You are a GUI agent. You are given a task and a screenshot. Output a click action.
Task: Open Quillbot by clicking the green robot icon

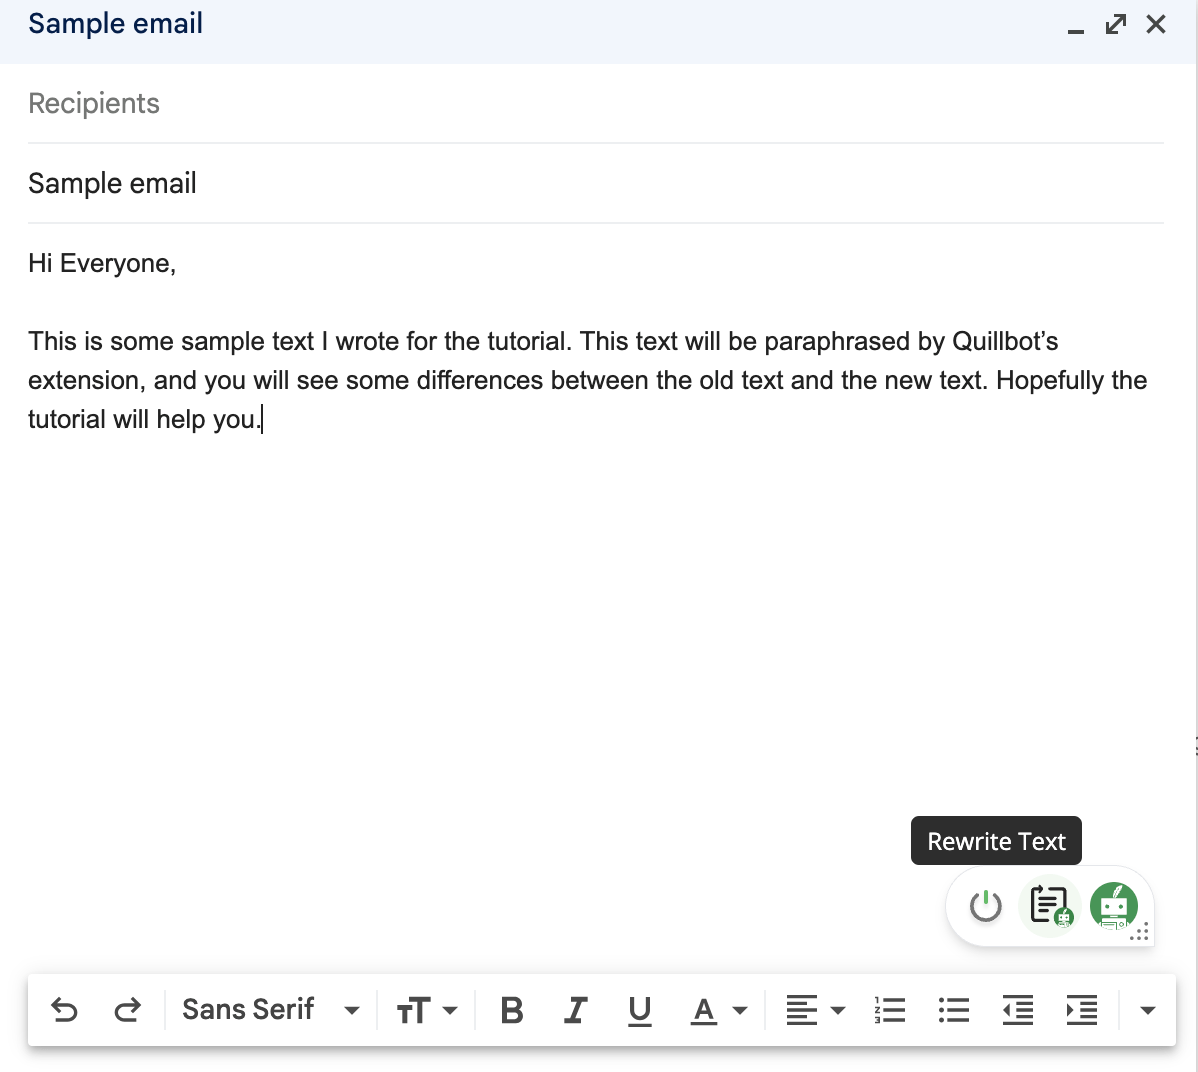(1114, 906)
